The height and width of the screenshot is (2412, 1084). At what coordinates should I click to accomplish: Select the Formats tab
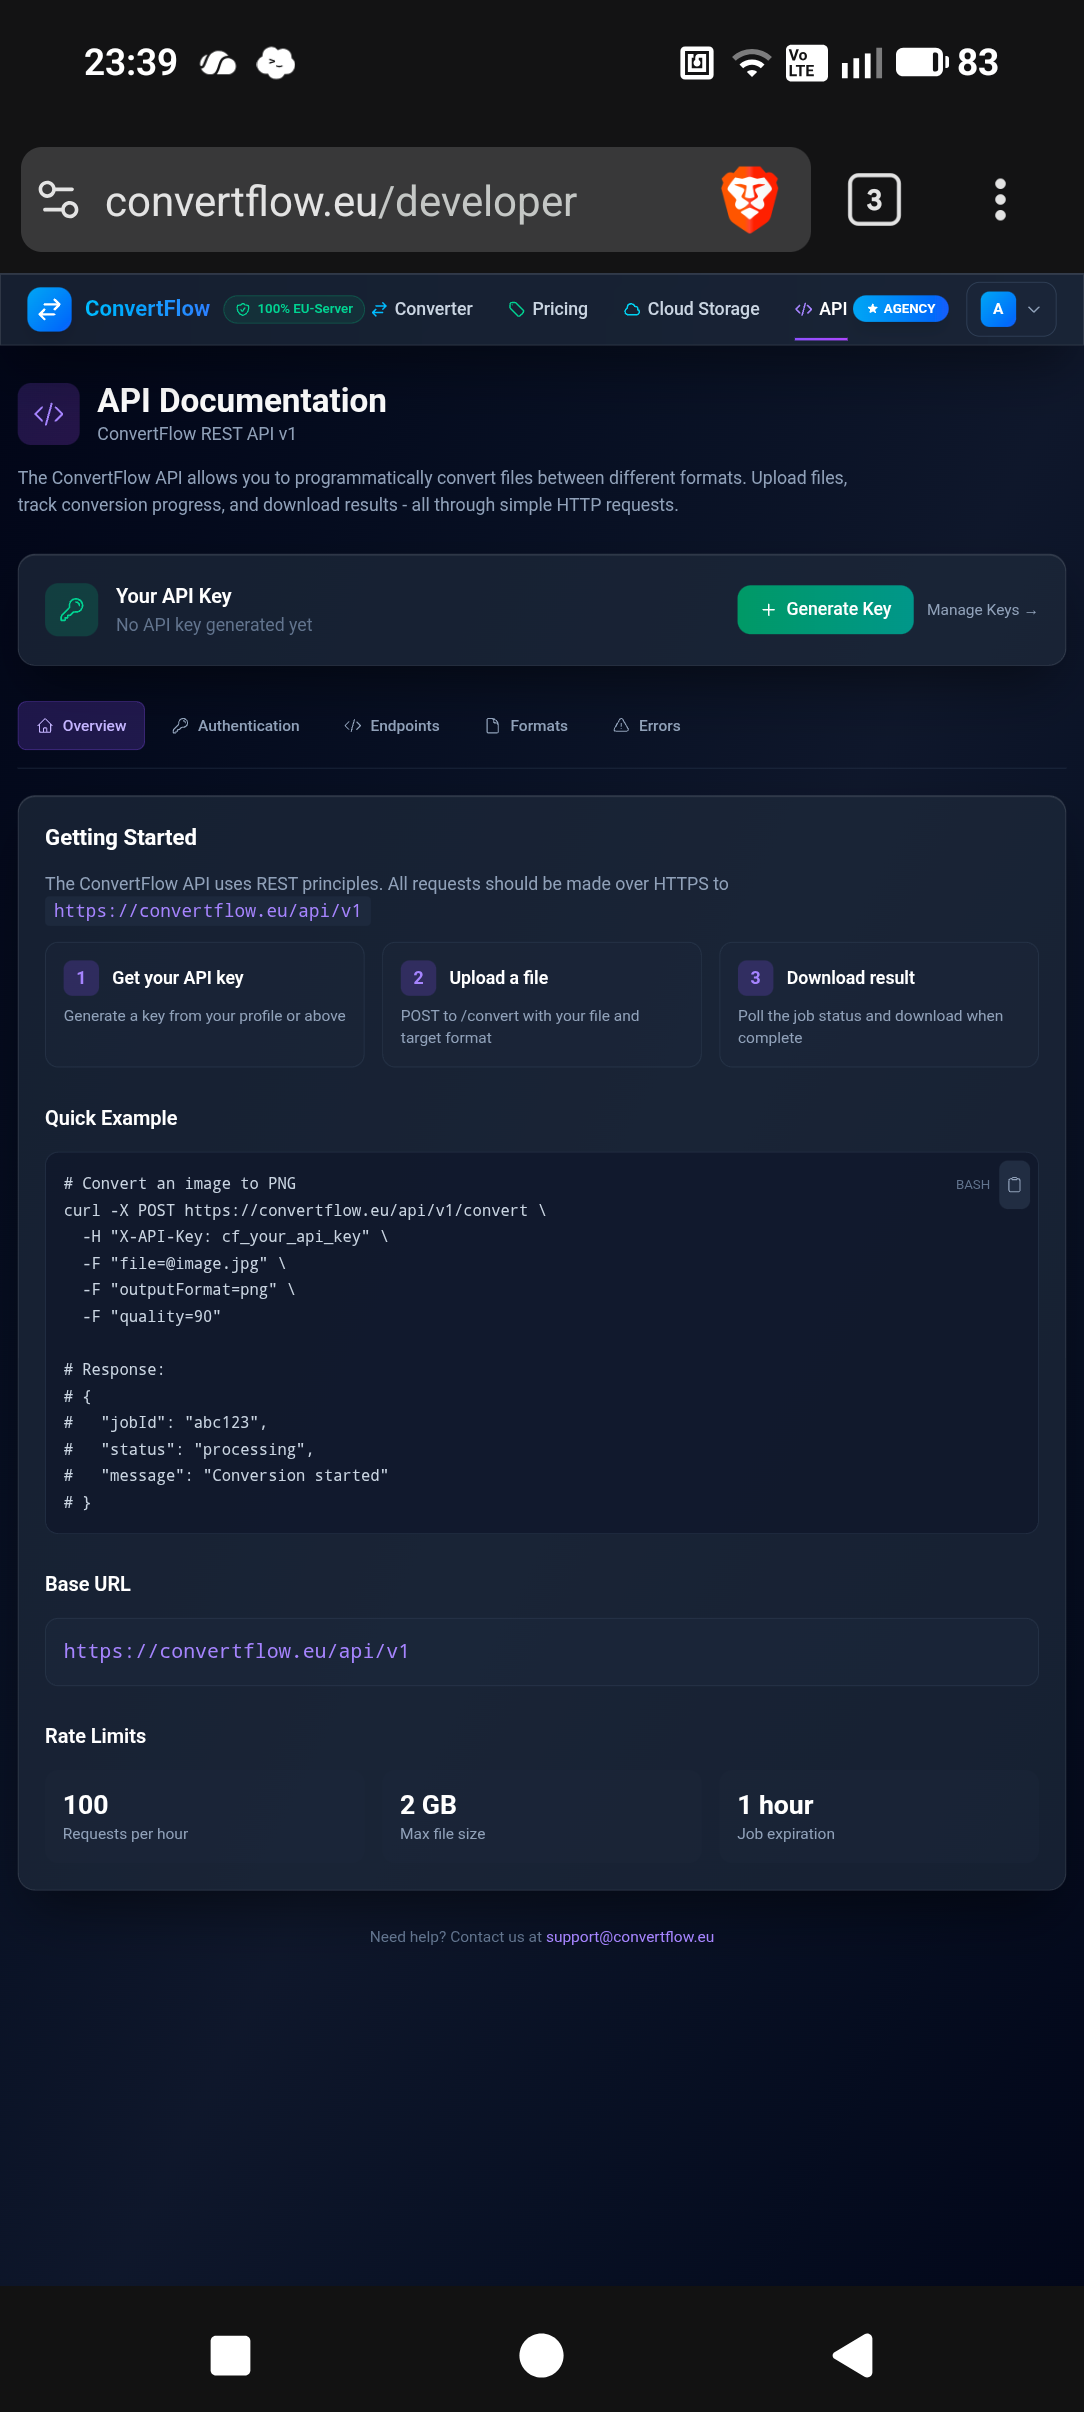(x=526, y=726)
